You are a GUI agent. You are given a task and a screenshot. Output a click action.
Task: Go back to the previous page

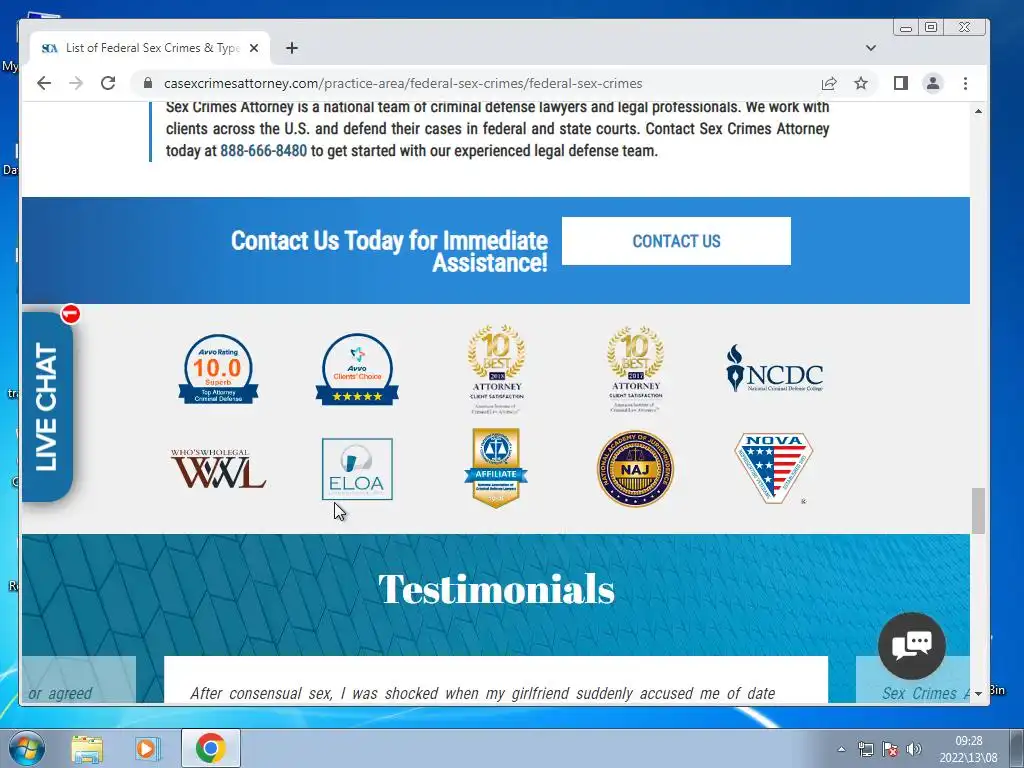[44, 84]
